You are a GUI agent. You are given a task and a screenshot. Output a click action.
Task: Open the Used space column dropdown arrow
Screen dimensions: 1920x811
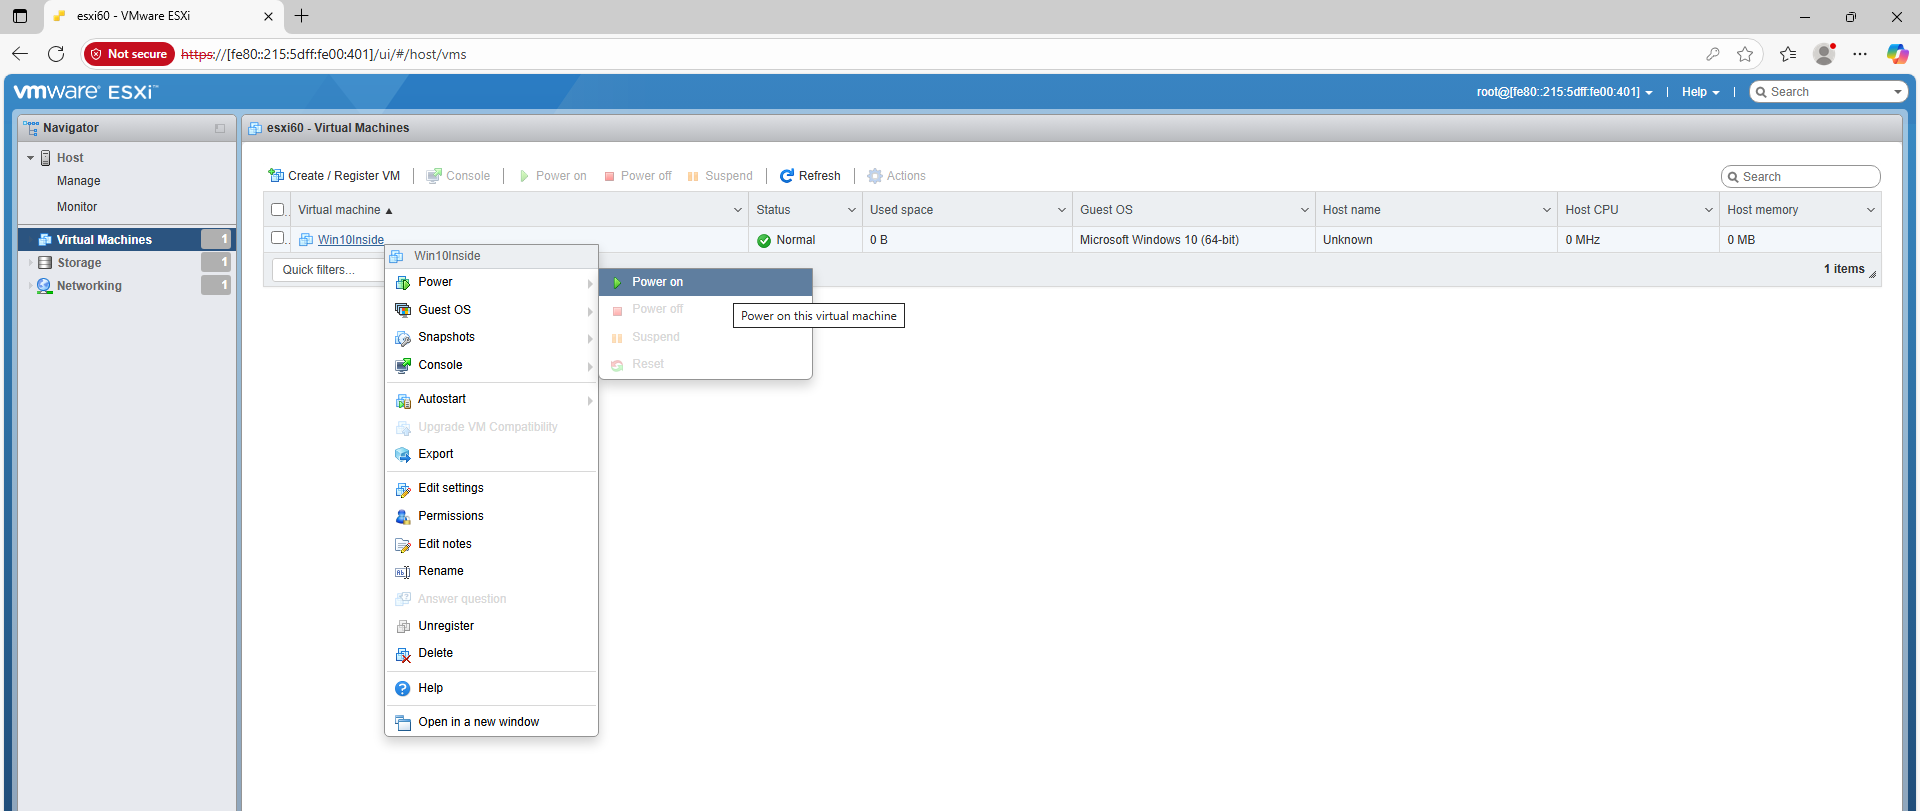tap(1062, 210)
